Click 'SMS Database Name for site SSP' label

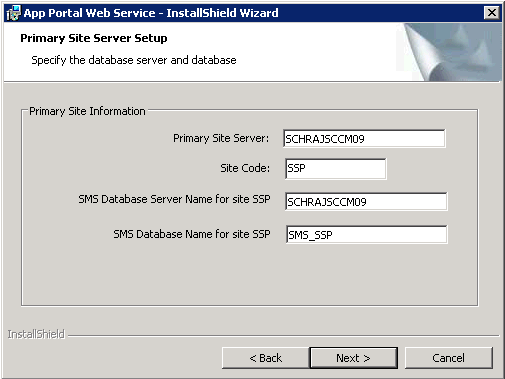192,234
